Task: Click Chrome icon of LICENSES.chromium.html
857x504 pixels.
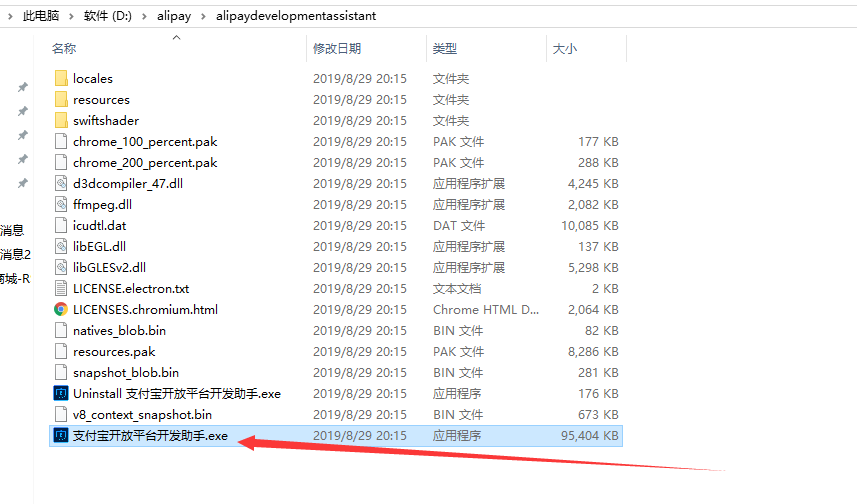Action: point(61,309)
